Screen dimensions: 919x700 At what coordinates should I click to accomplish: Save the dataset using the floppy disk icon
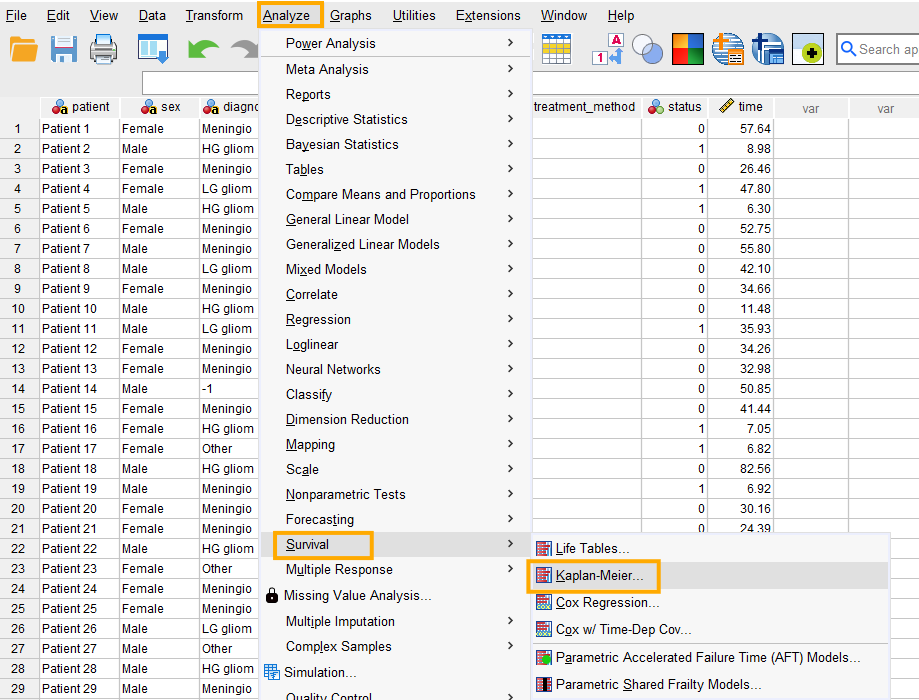64,49
